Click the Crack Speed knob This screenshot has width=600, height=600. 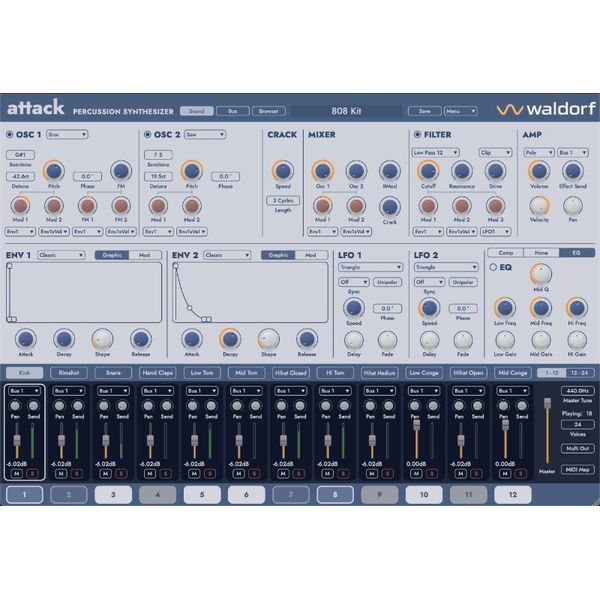point(283,171)
